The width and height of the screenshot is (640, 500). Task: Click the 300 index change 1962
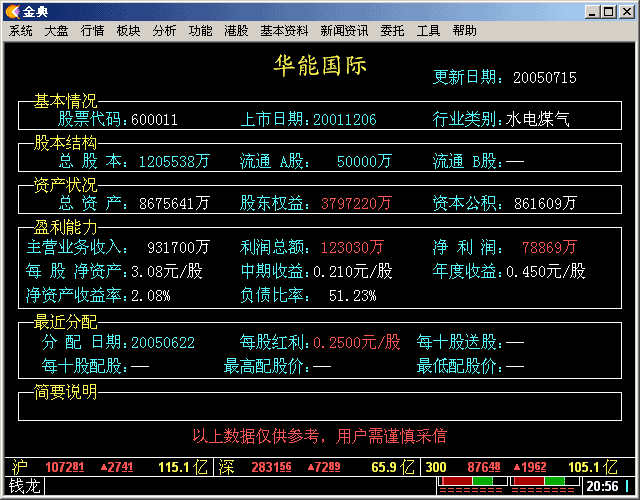pyautogui.click(x=530, y=467)
